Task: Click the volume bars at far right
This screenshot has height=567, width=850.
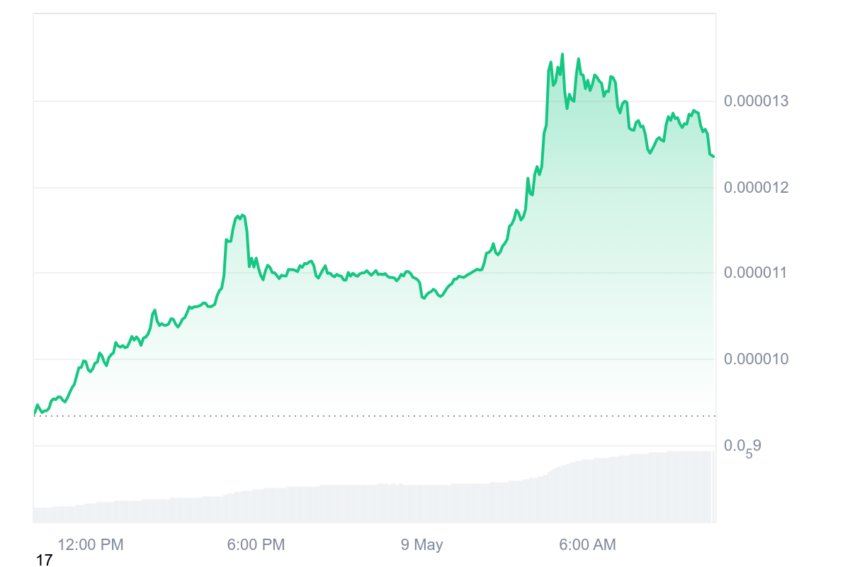Action: [707, 486]
